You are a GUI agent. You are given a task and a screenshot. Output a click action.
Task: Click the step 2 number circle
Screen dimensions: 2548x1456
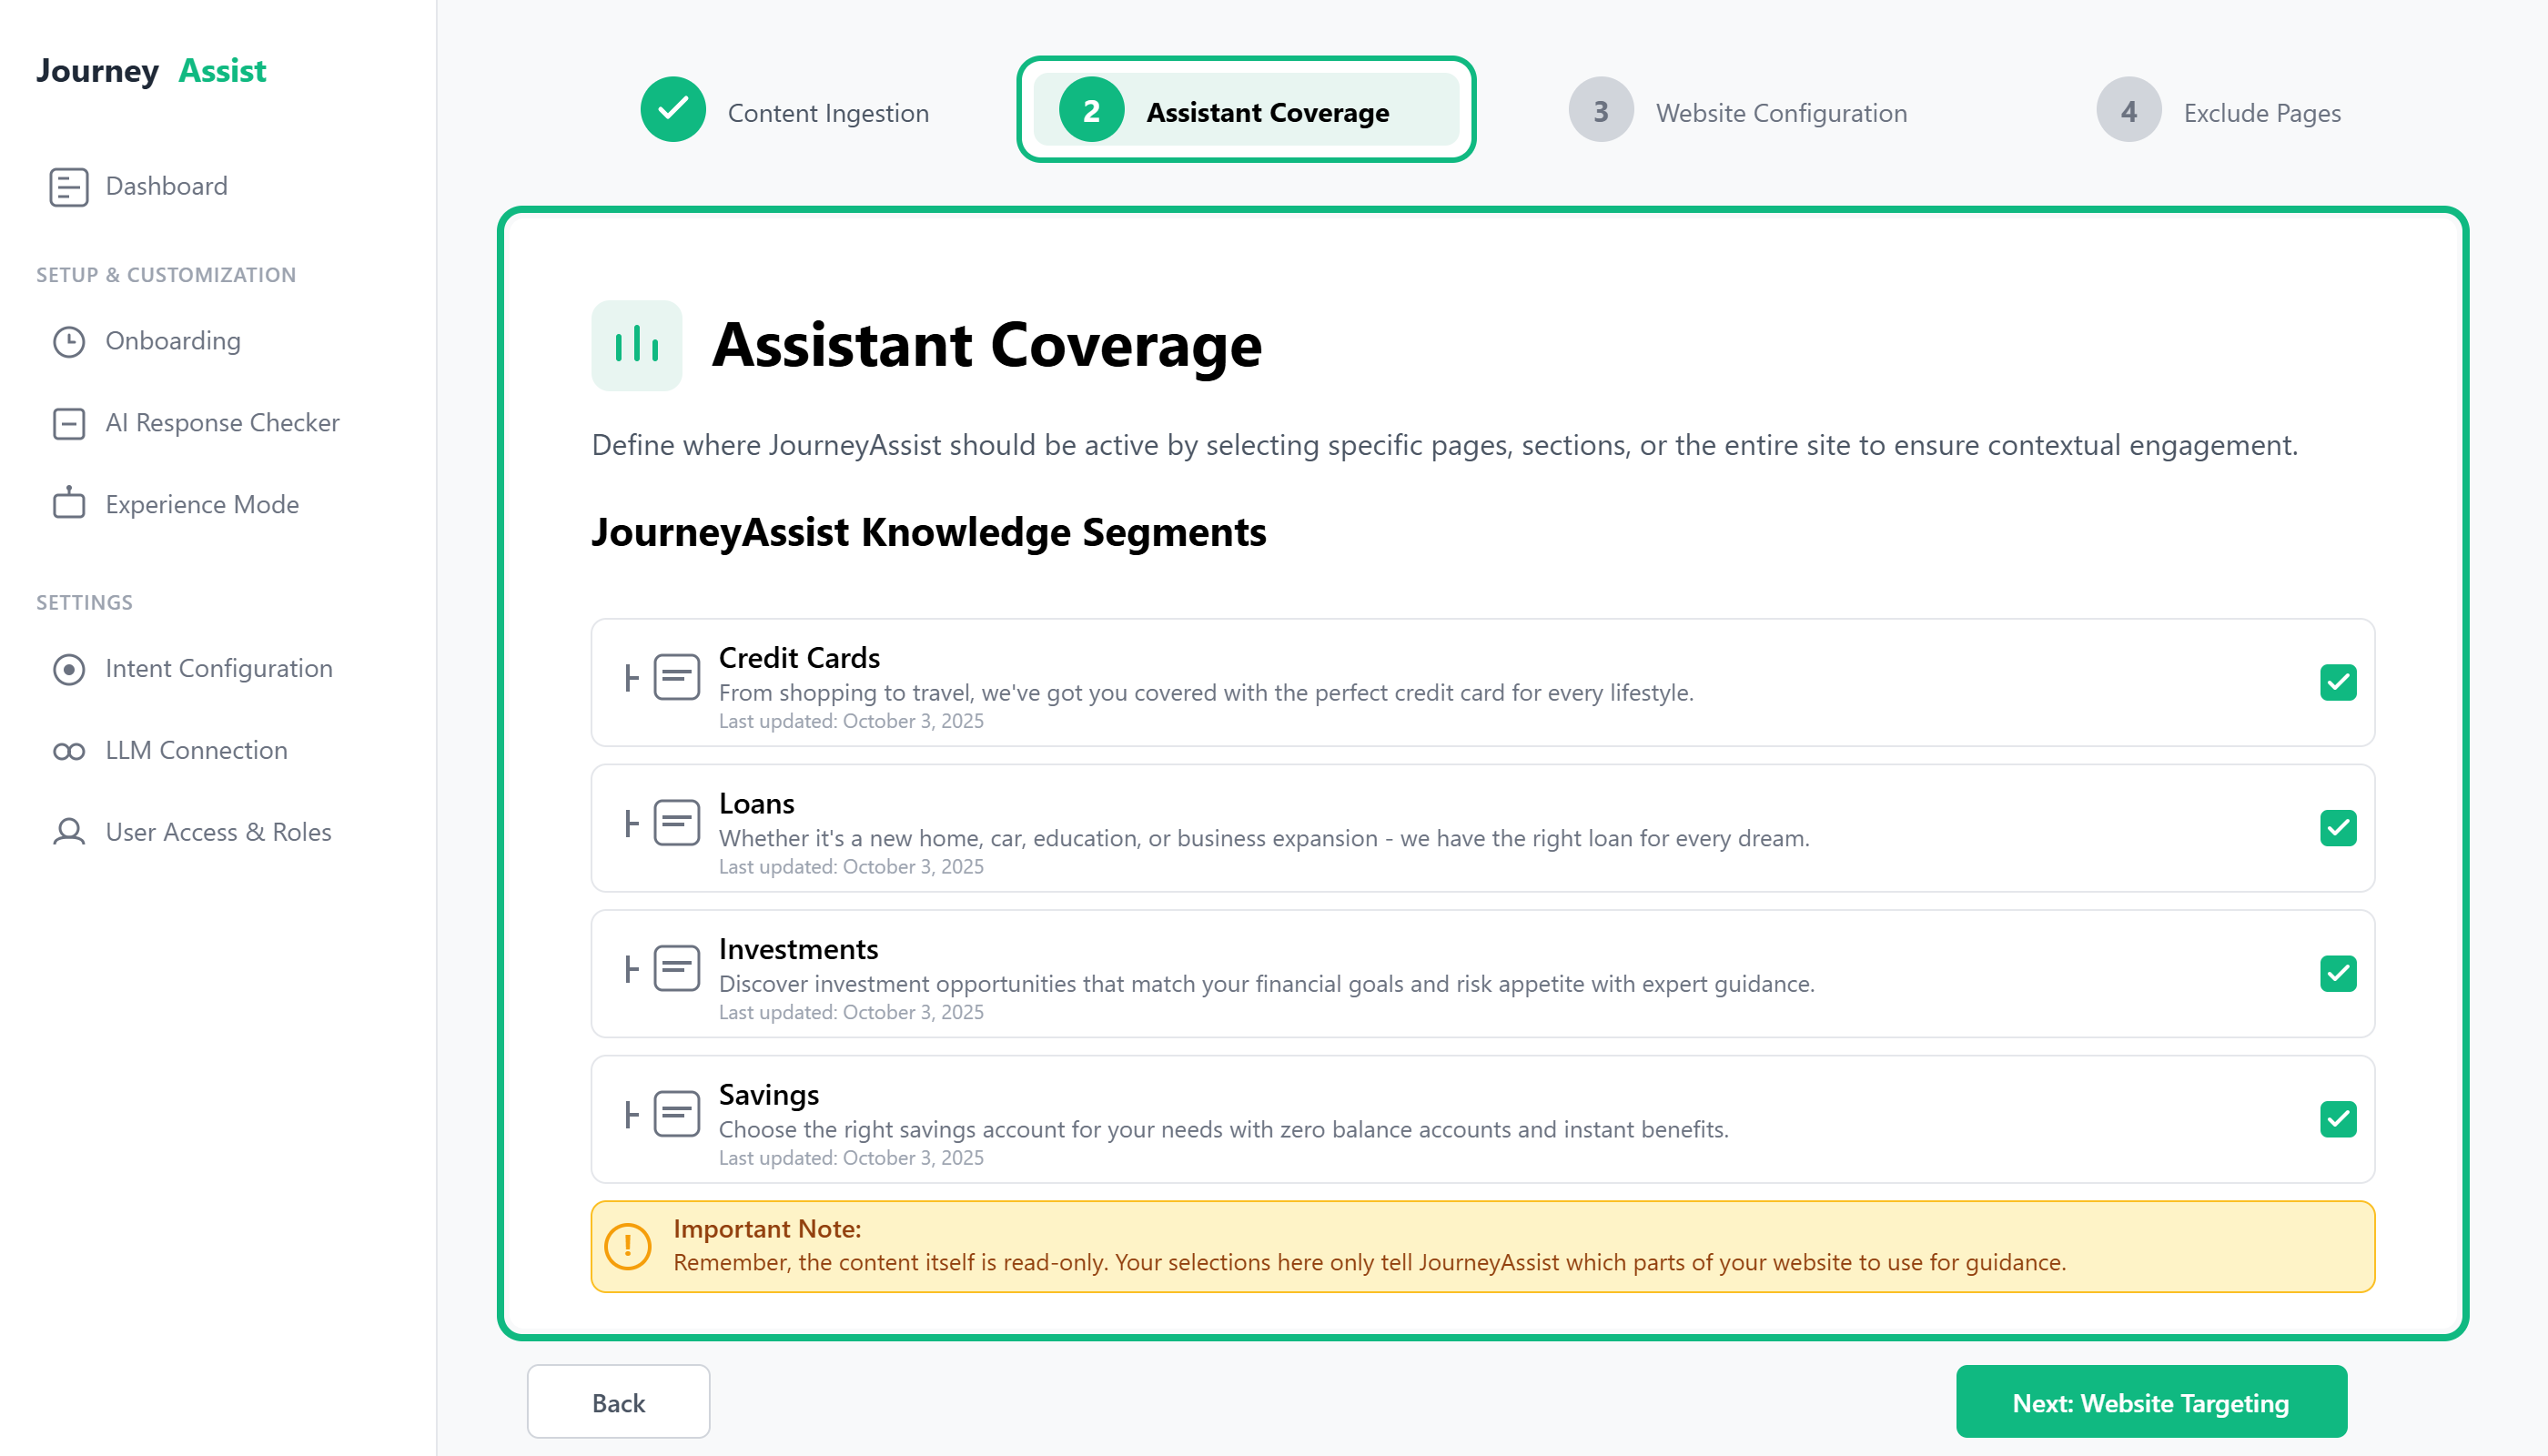coord(1091,110)
